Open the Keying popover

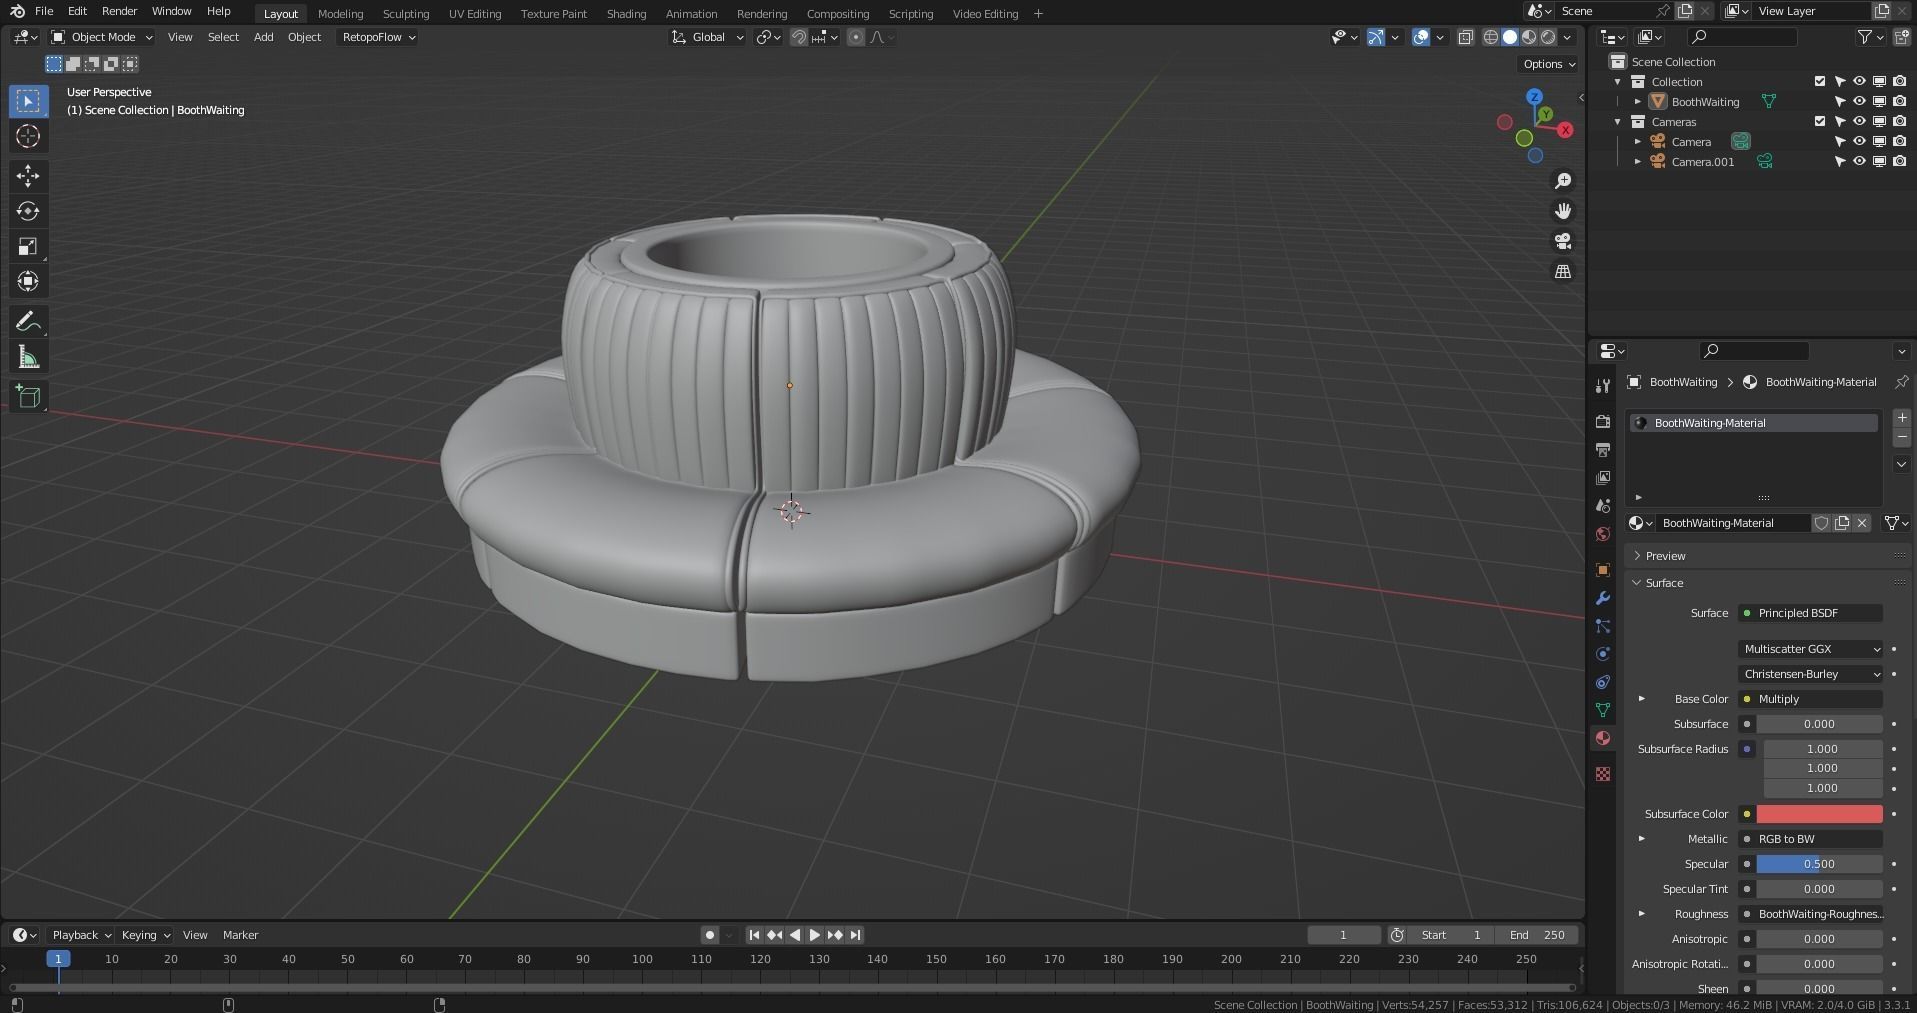pos(144,935)
